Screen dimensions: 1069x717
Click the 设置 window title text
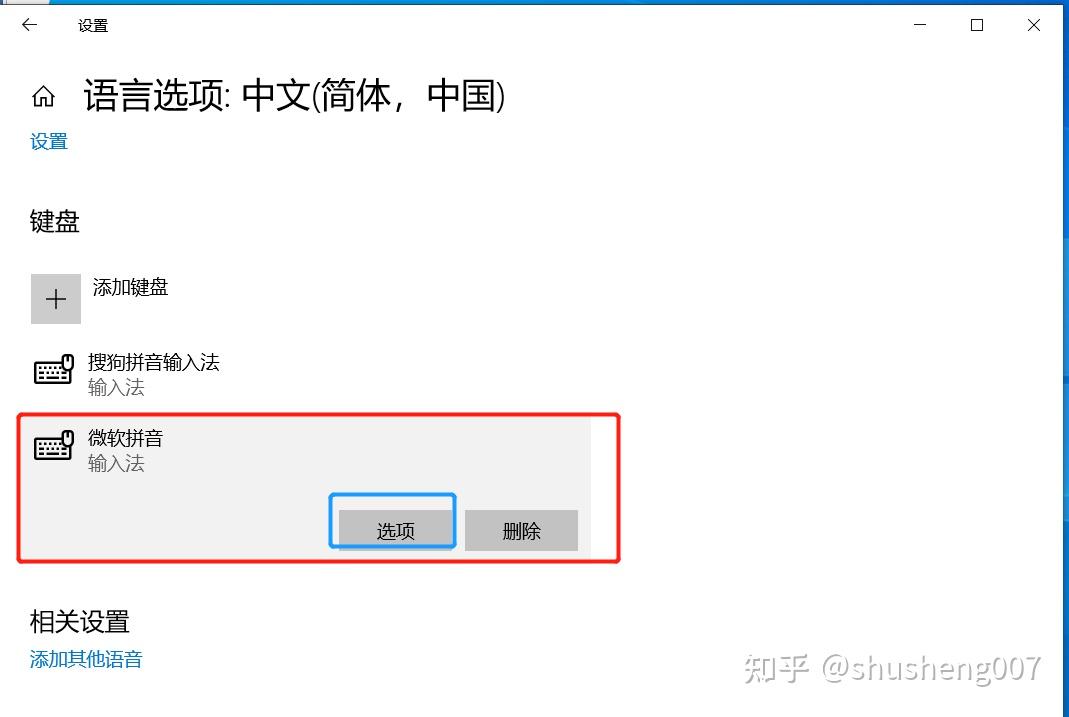point(93,26)
